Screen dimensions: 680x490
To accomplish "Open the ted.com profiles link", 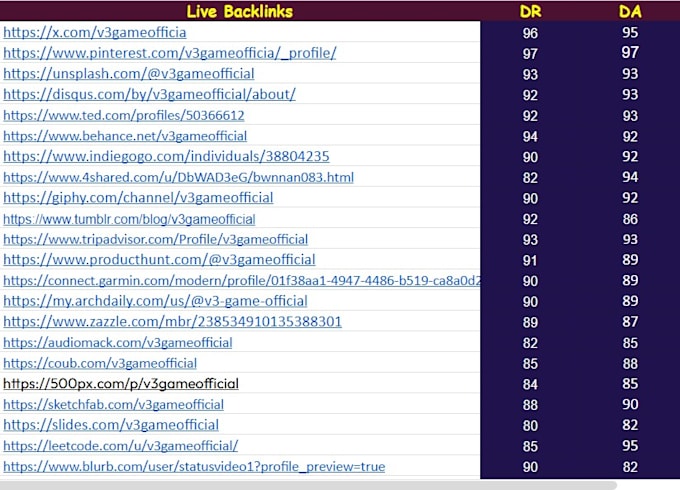I will point(124,115).
